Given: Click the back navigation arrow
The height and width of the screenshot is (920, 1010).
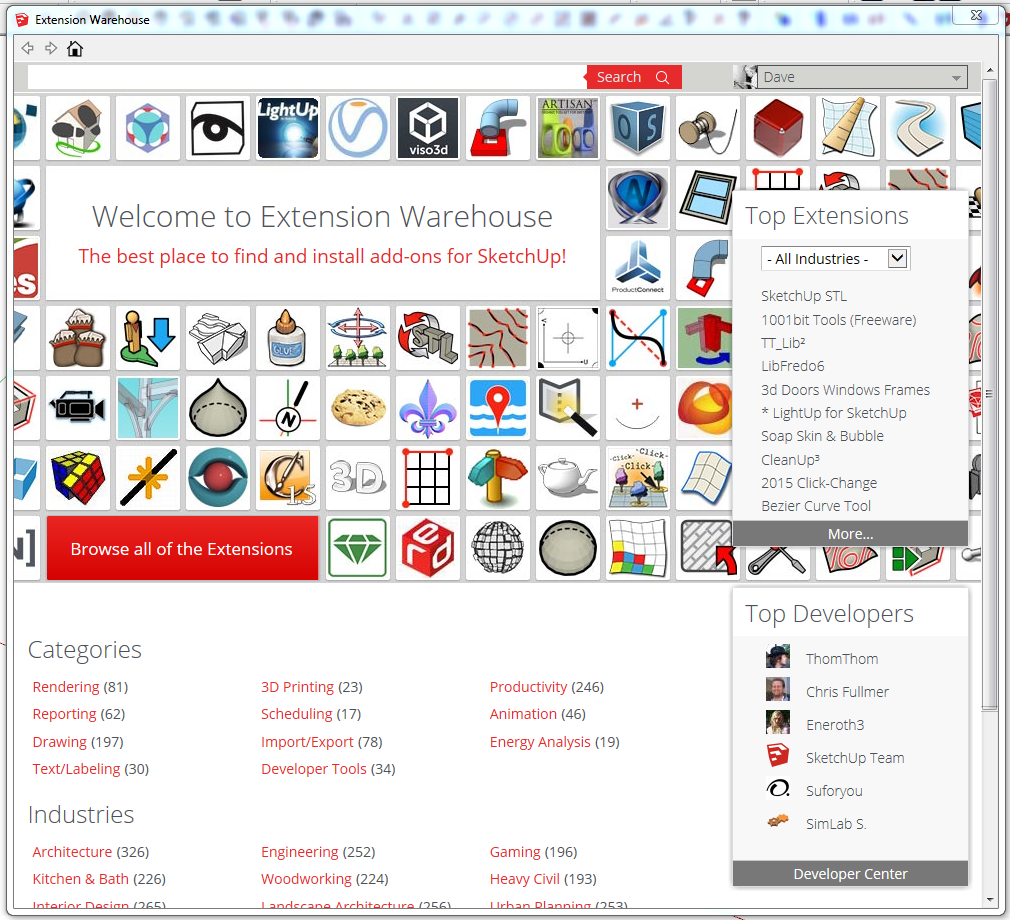Looking at the screenshot, I should [28, 49].
